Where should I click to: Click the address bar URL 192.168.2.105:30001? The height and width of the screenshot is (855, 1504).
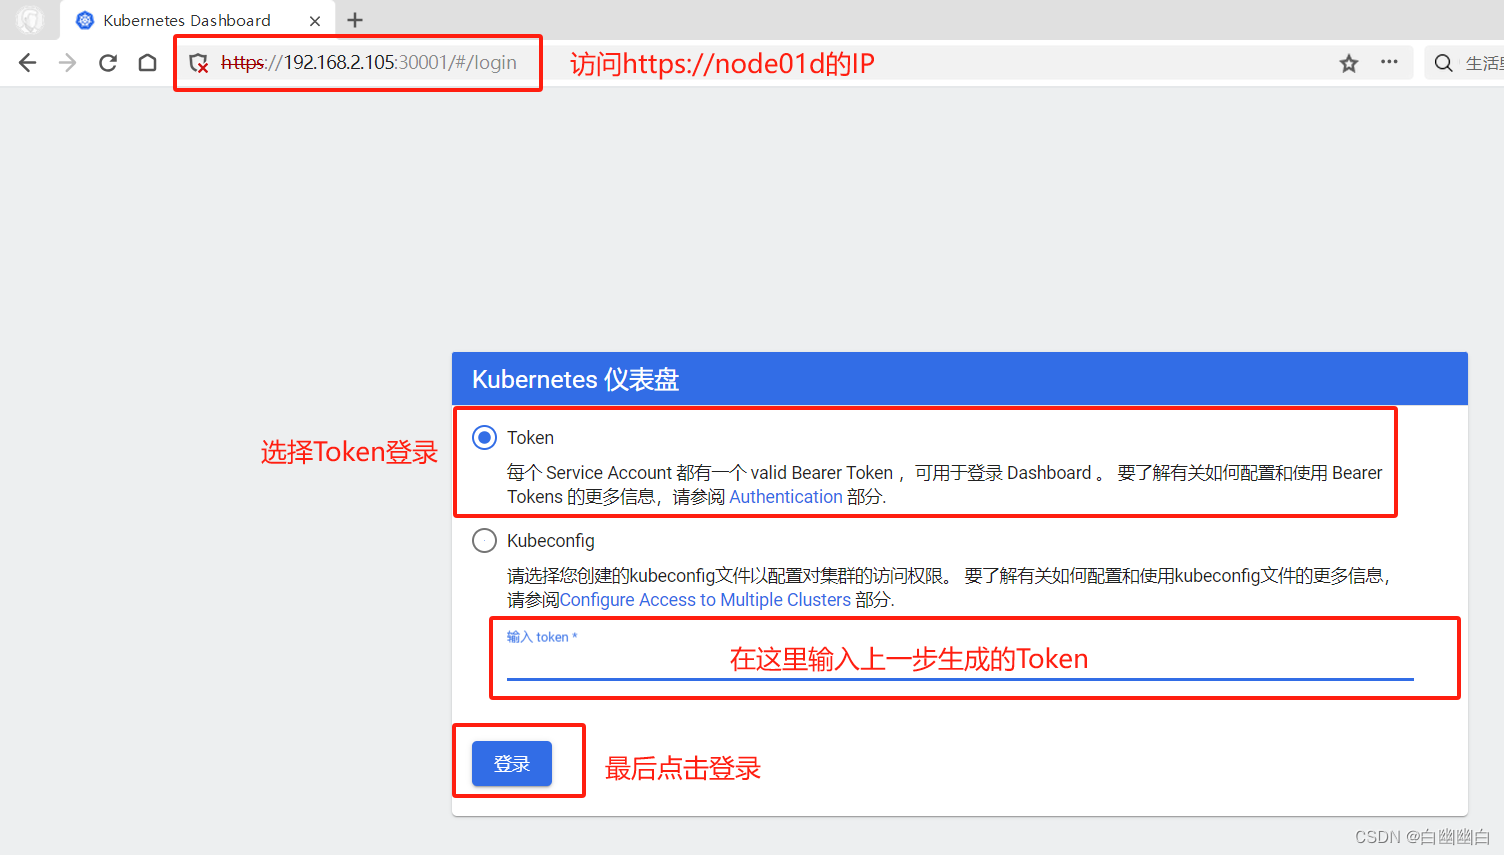pyautogui.click(x=369, y=63)
